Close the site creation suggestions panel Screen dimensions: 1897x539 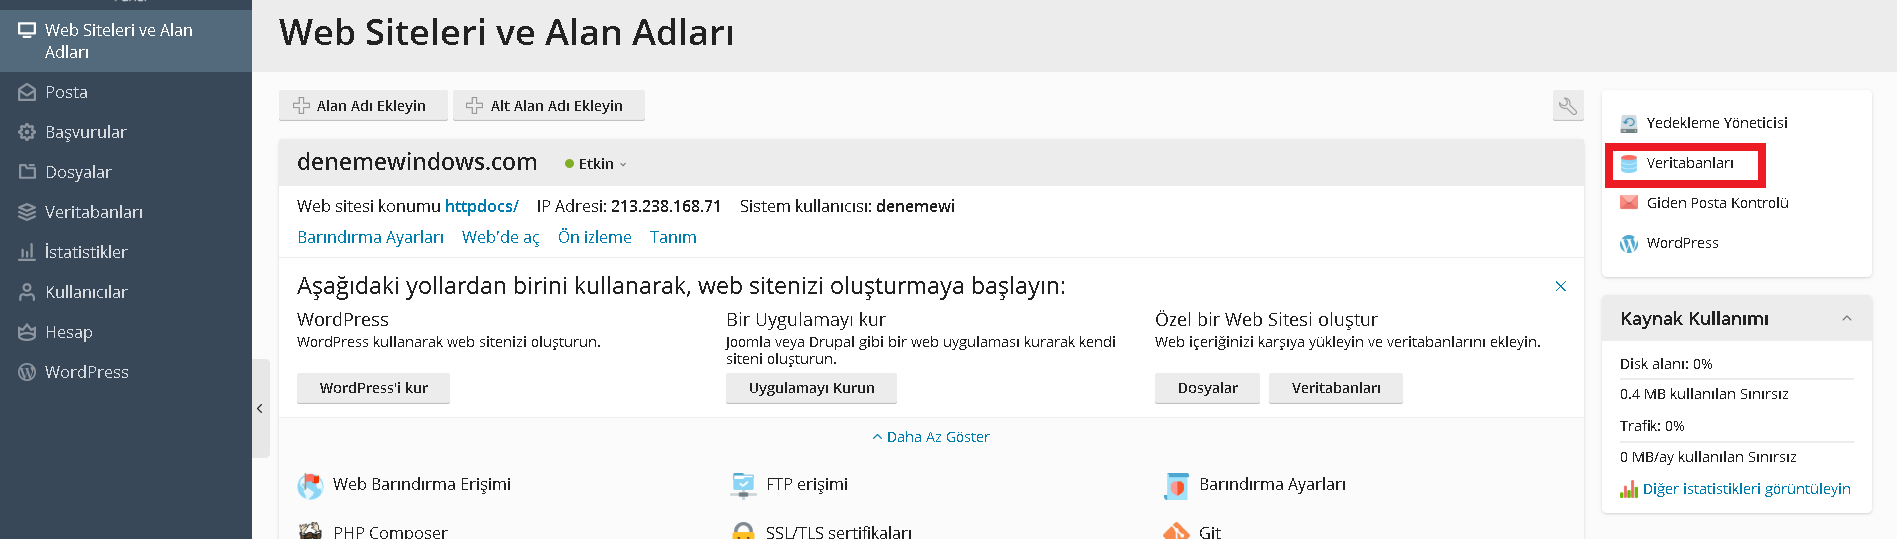pos(1560,286)
